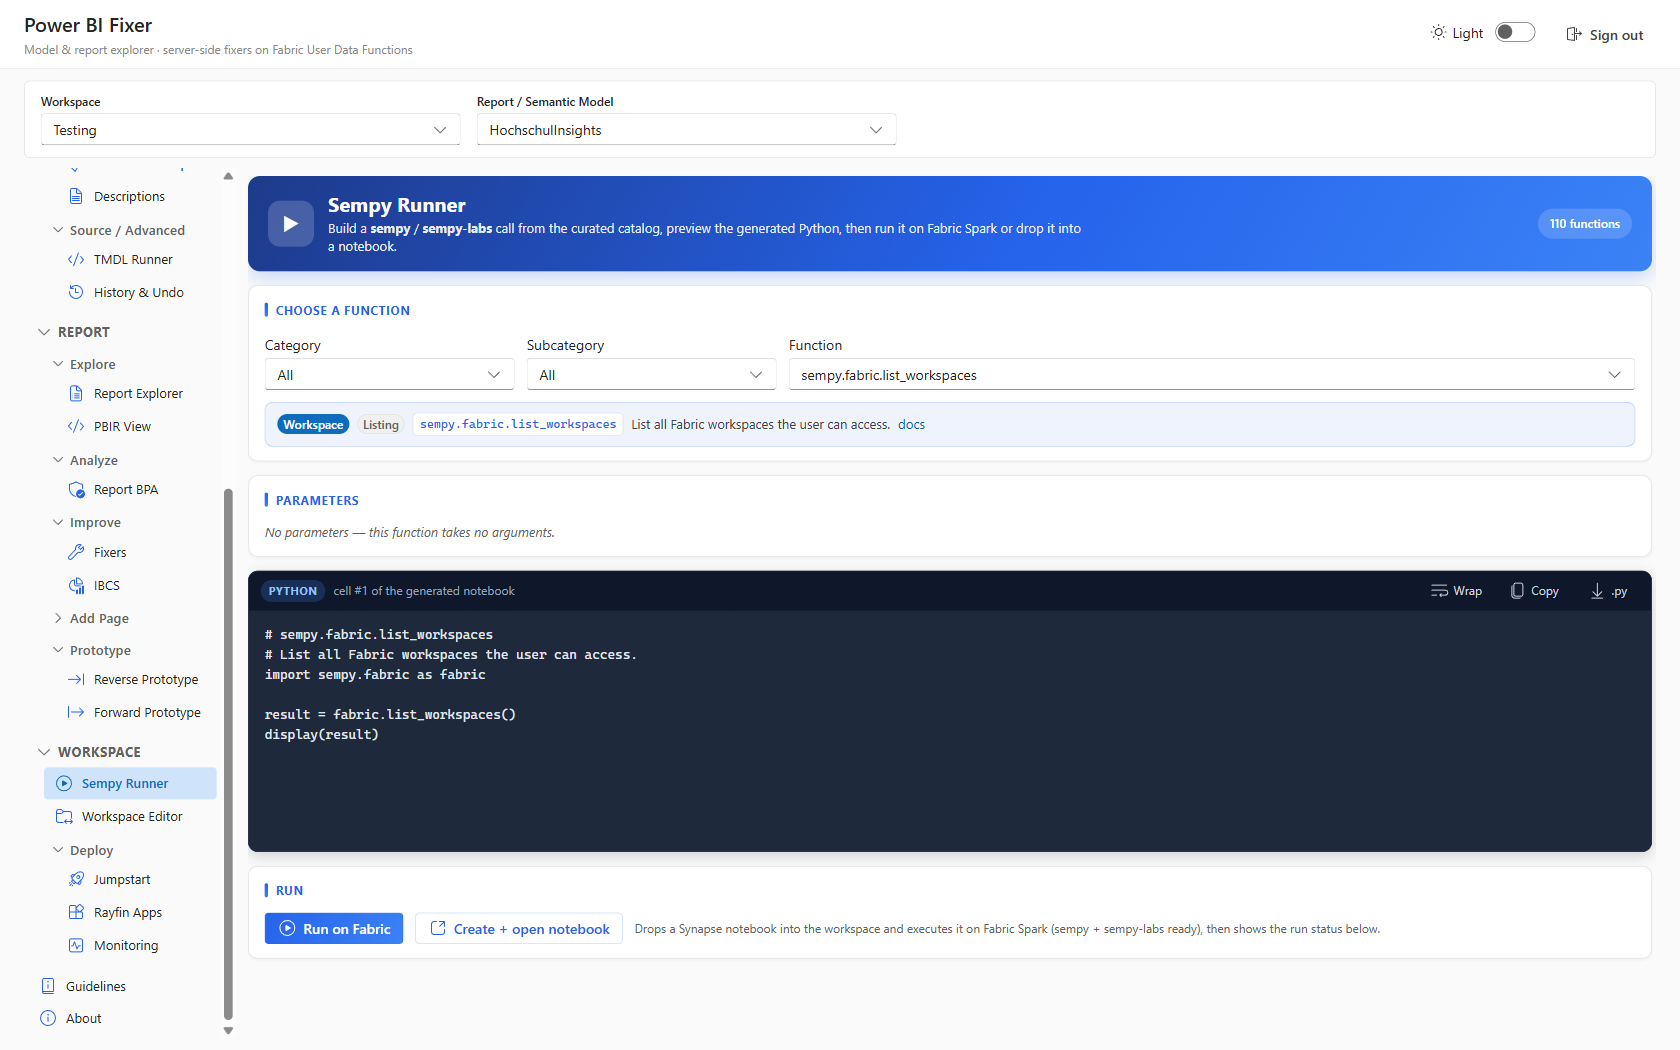
Task: Click the result = fabric.list_workspaces() code line
Action: [390, 714]
